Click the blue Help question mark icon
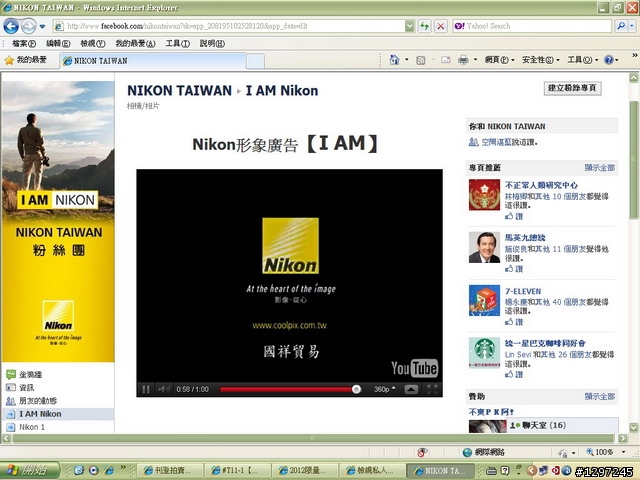Viewport: 640px width, 480px height. tap(609, 60)
